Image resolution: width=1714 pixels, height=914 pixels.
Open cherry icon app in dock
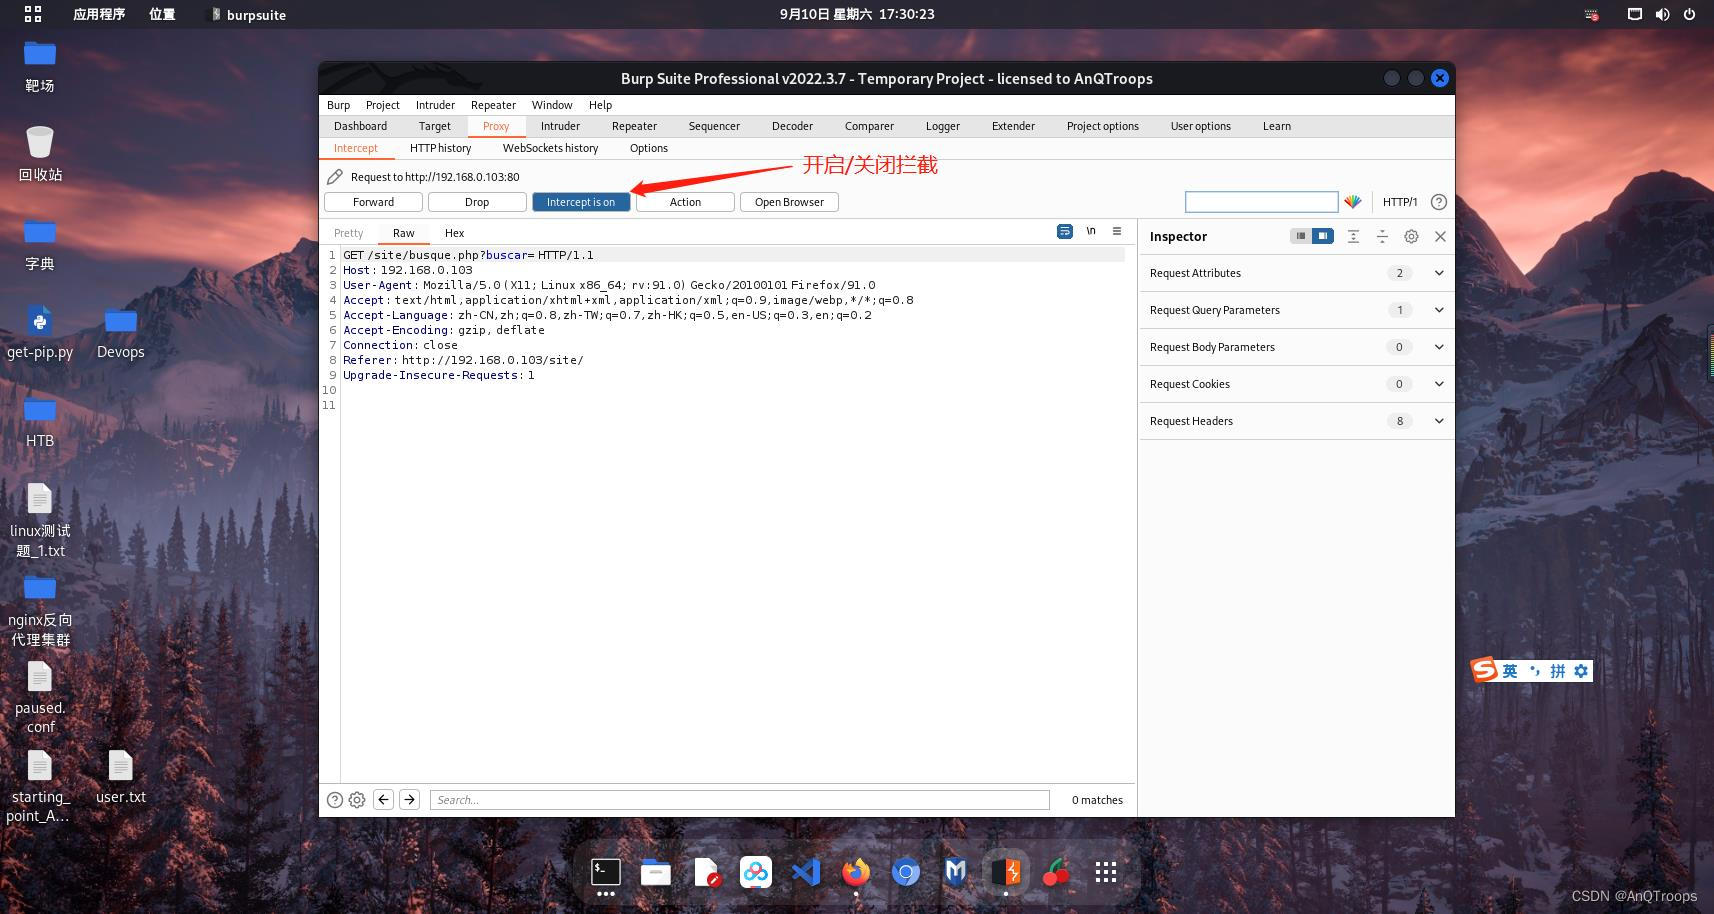pyautogui.click(x=1055, y=873)
